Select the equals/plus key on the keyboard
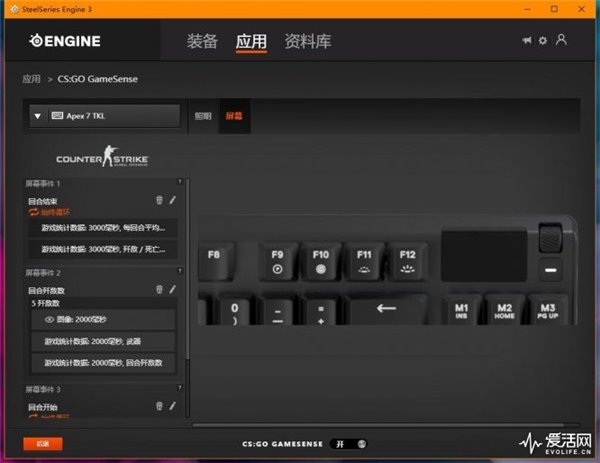 [x=321, y=311]
